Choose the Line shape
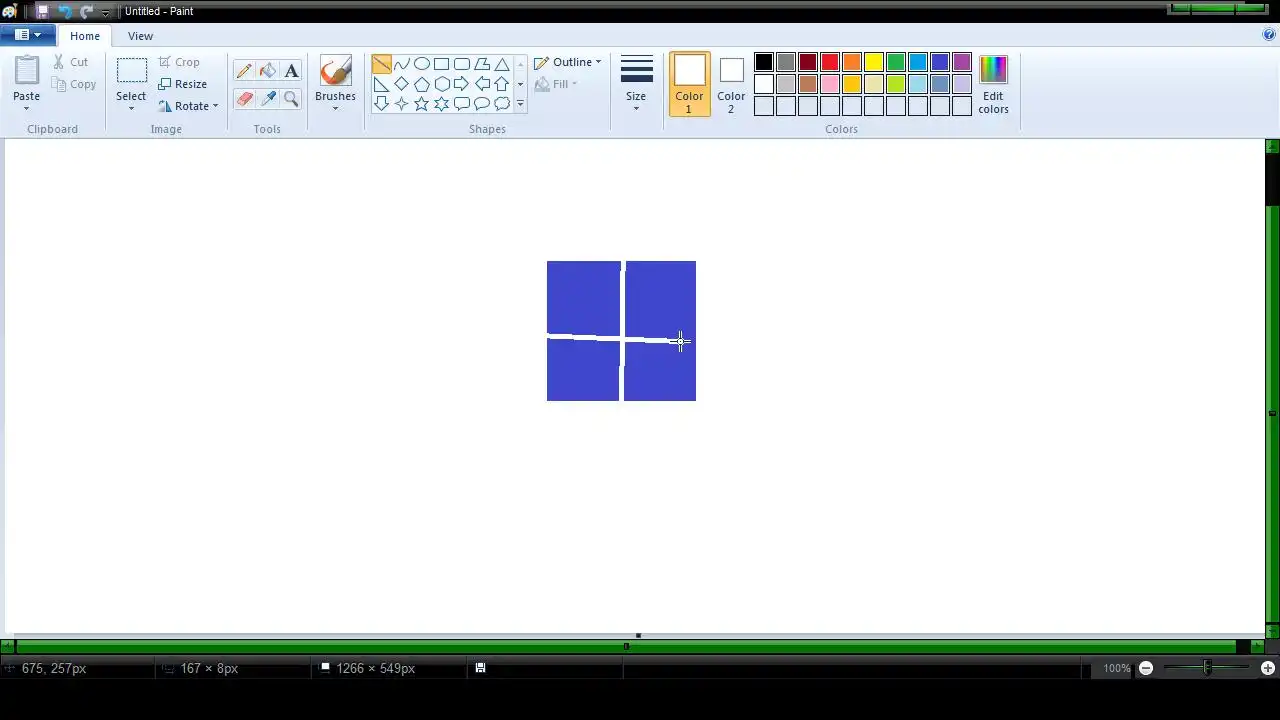1280x720 pixels. click(381, 64)
